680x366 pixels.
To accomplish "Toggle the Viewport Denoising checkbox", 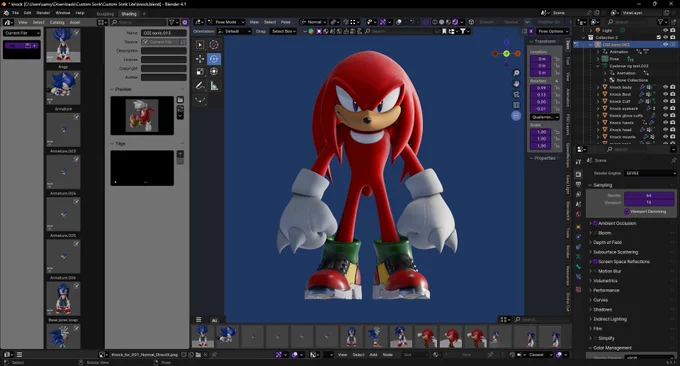I will (x=627, y=211).
